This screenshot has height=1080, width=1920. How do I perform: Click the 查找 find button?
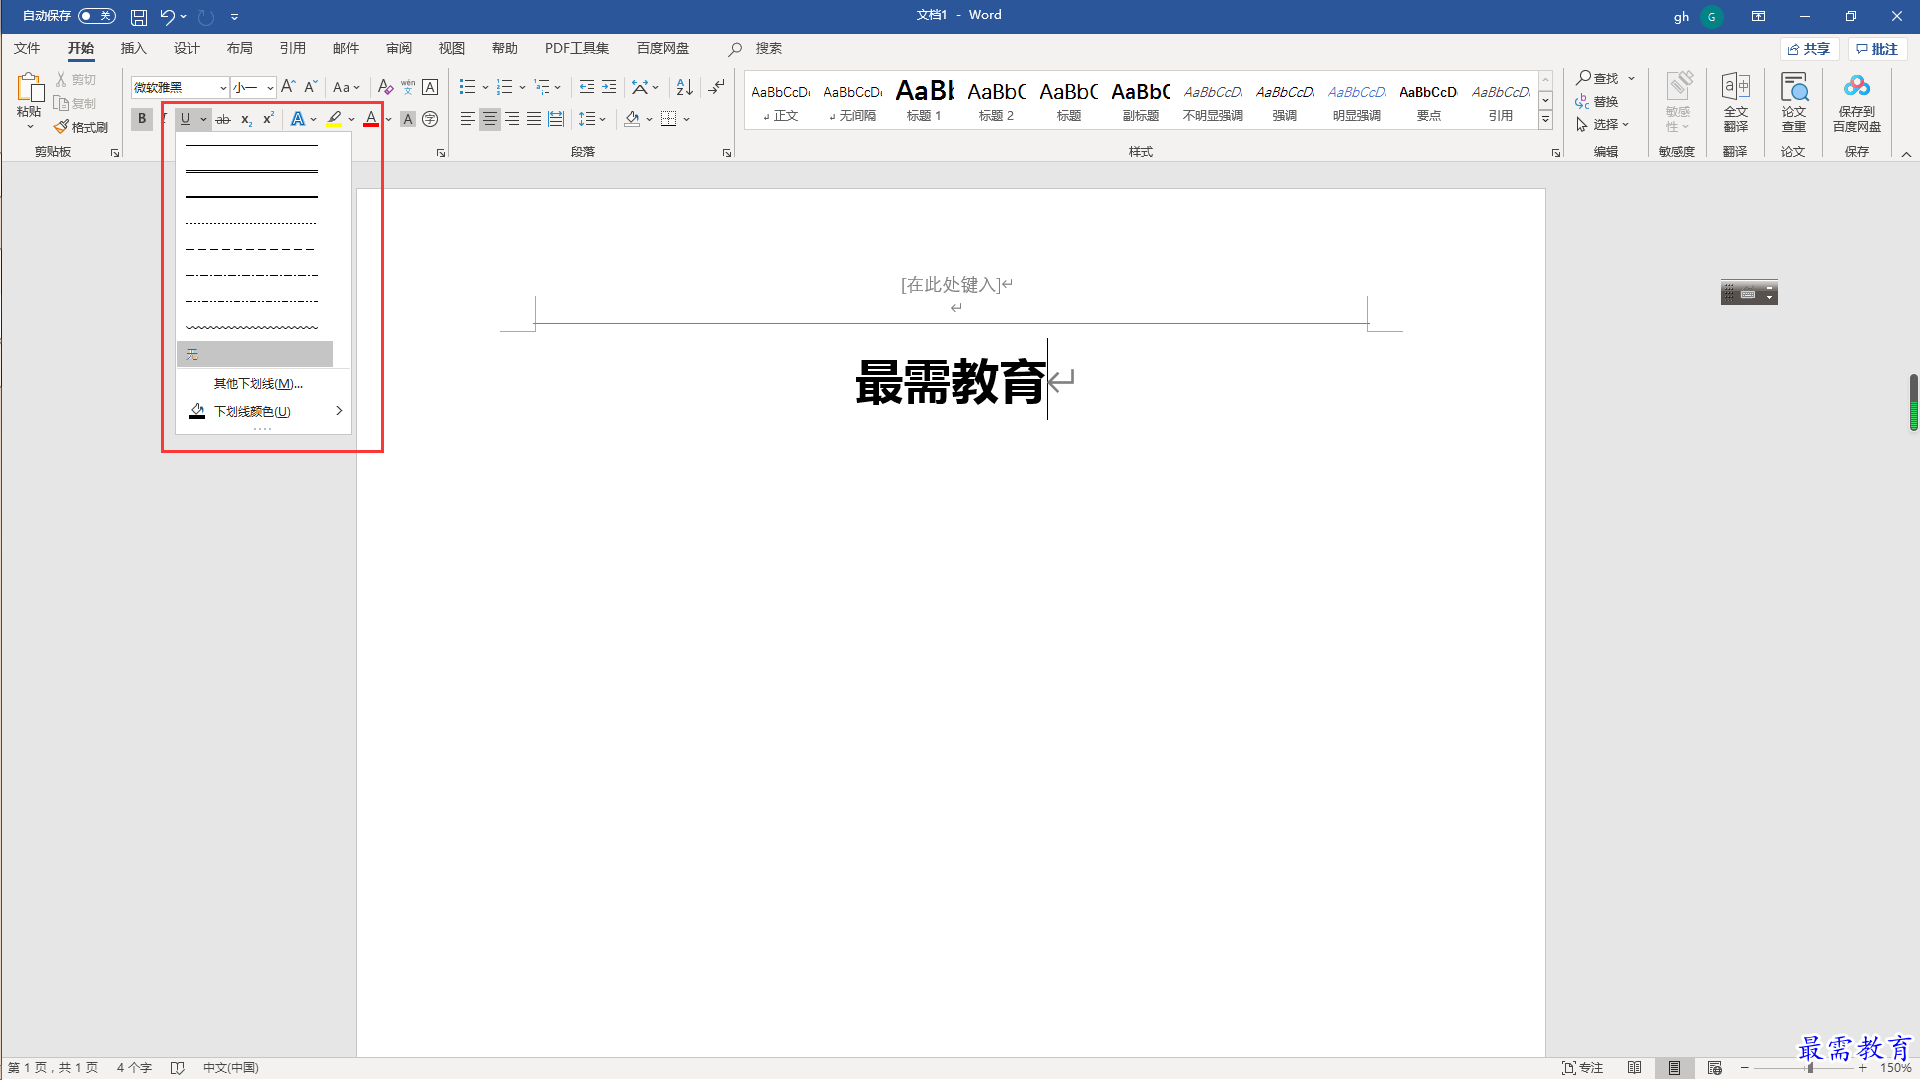[x=1598, y=78]
